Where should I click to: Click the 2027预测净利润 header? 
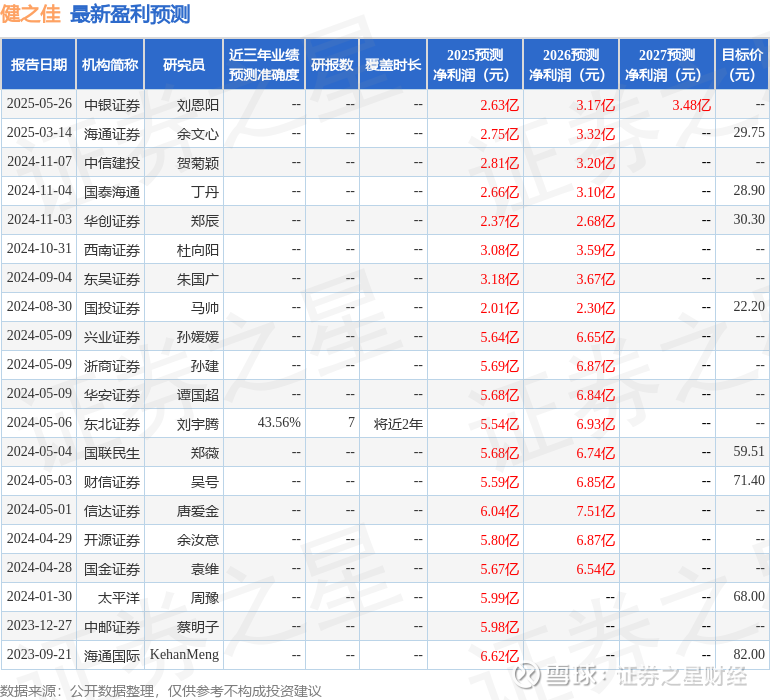667,64
